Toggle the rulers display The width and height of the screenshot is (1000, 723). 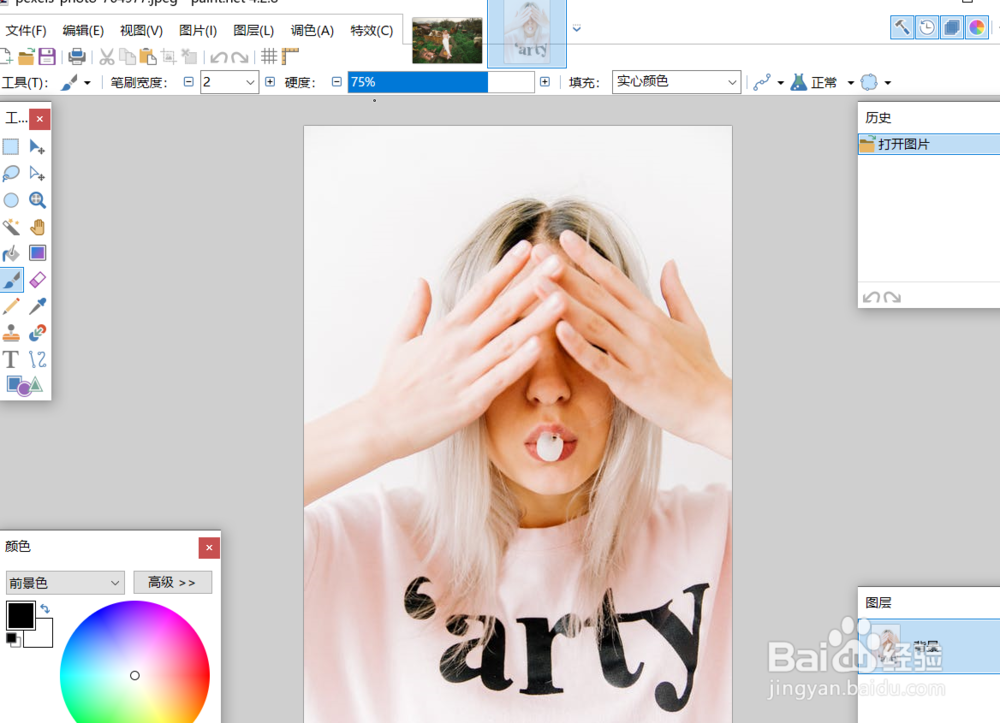click(290, 57)
